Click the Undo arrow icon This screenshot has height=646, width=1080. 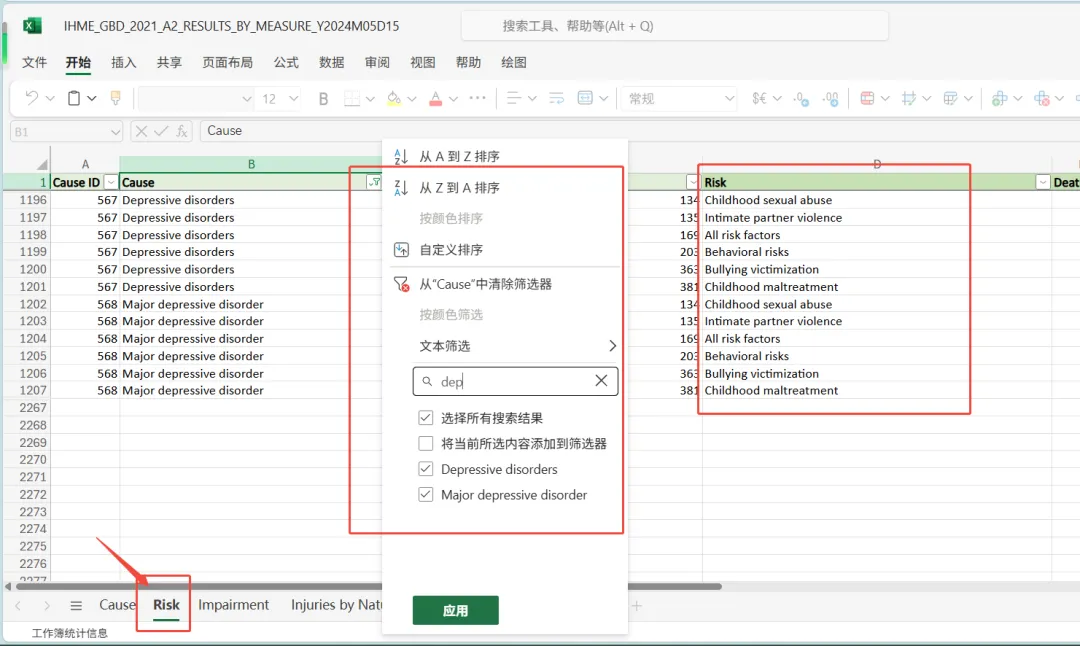[x=31, y=98]
